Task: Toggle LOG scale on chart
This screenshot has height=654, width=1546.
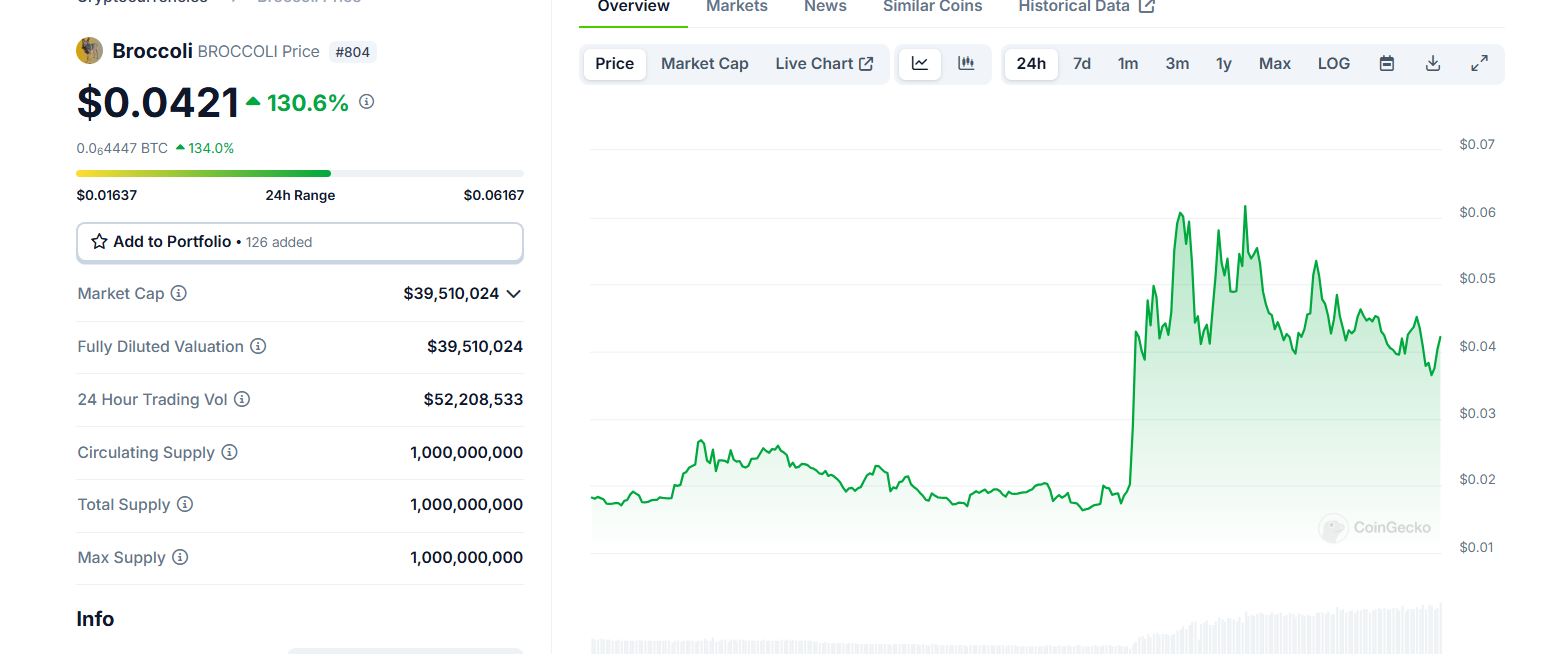Action: point(1334,63)
